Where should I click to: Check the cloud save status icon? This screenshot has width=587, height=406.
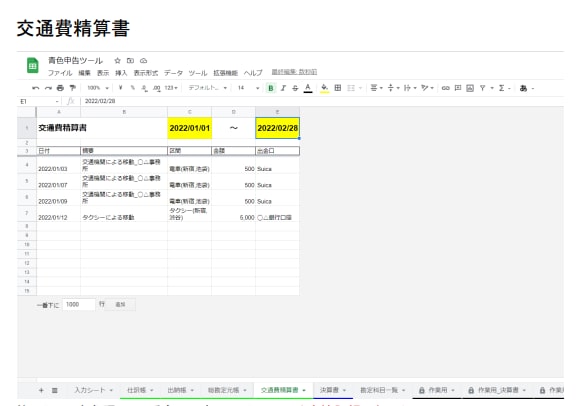[x=143, y=61]
